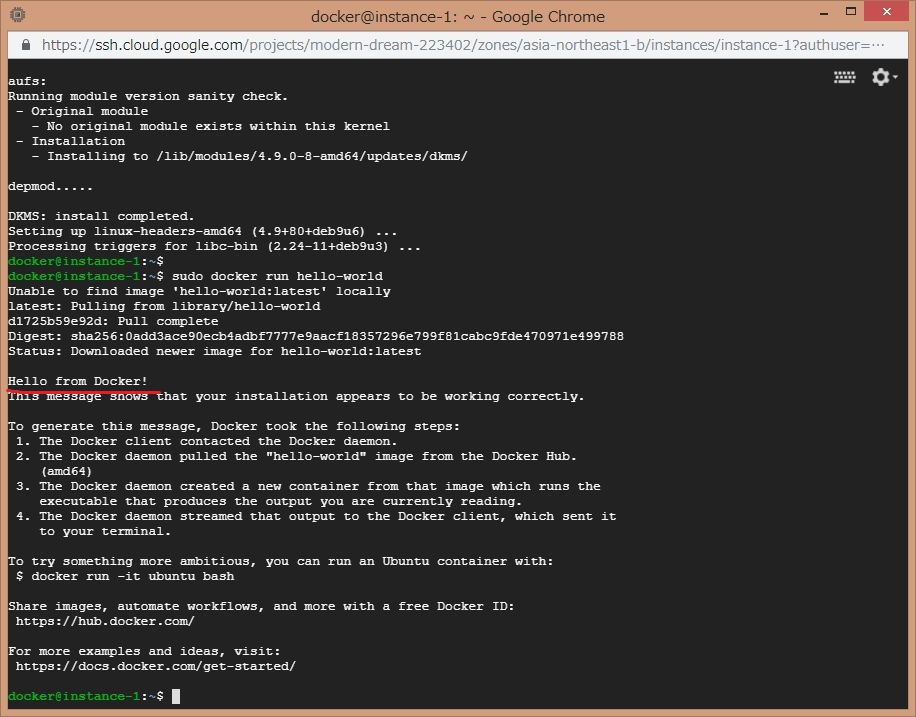The width and height of the screenshot is (916, 717).
Task: Click the Digest sha256 output line
Action: pos(313,336)
